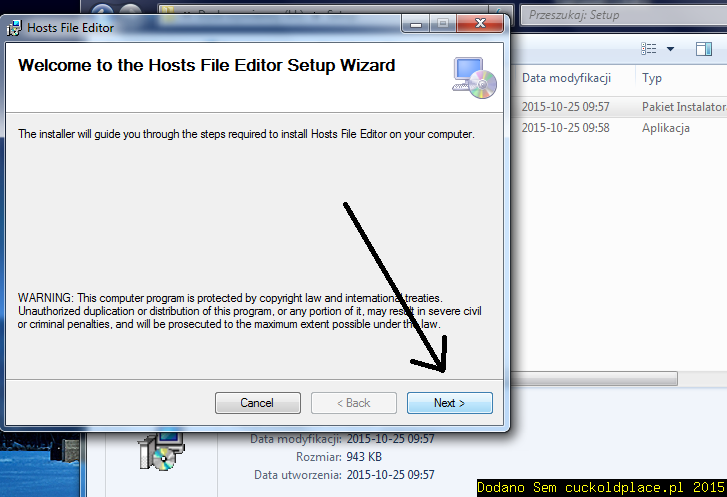Image resolution: width=727 pixels, height=497 pixels.
Task: Select the Aplikacja file row
Action: 619,128
